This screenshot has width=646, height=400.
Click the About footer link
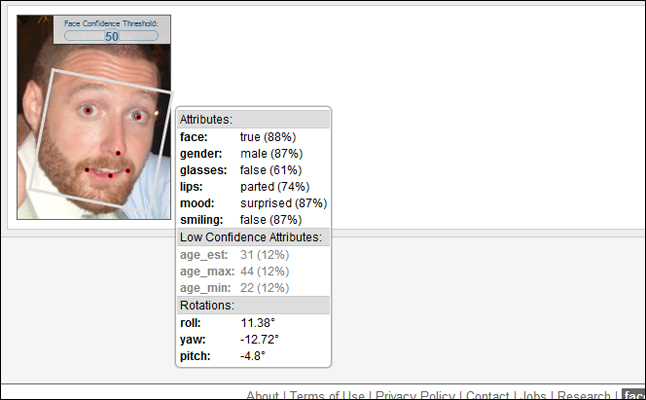coord(262,395)
